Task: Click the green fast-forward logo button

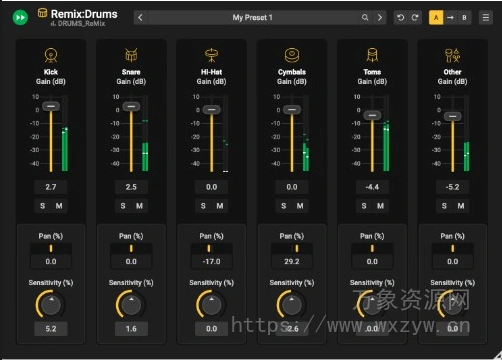Action: [20, 17]
